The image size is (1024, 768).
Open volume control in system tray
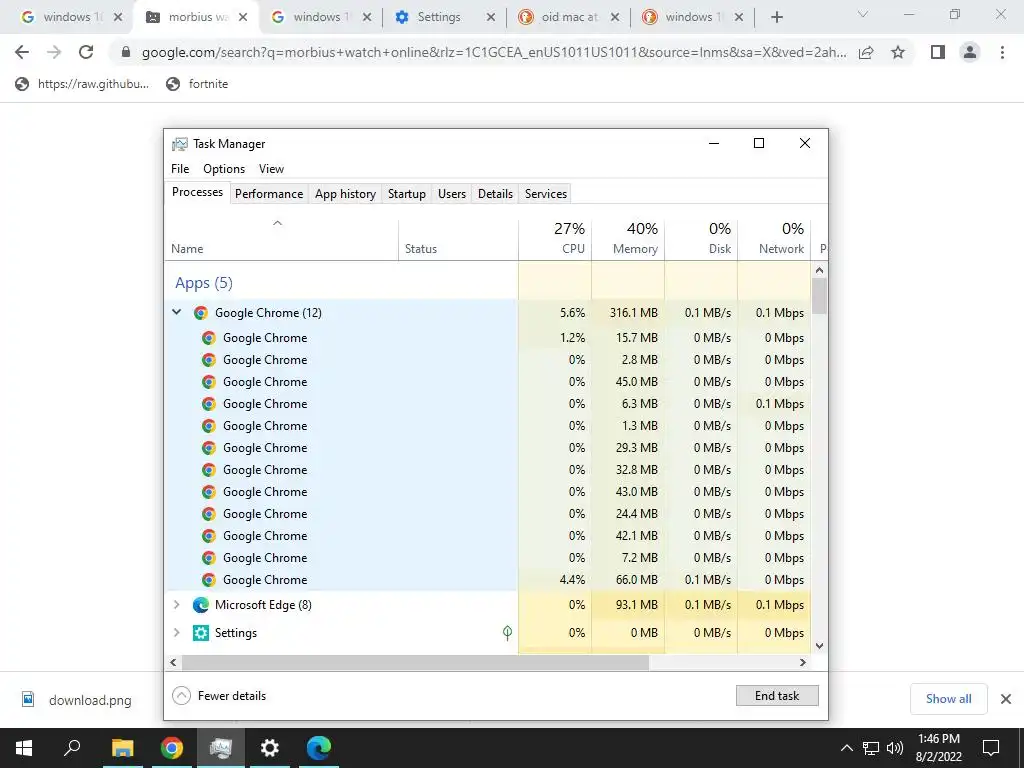tap(895, 748)
